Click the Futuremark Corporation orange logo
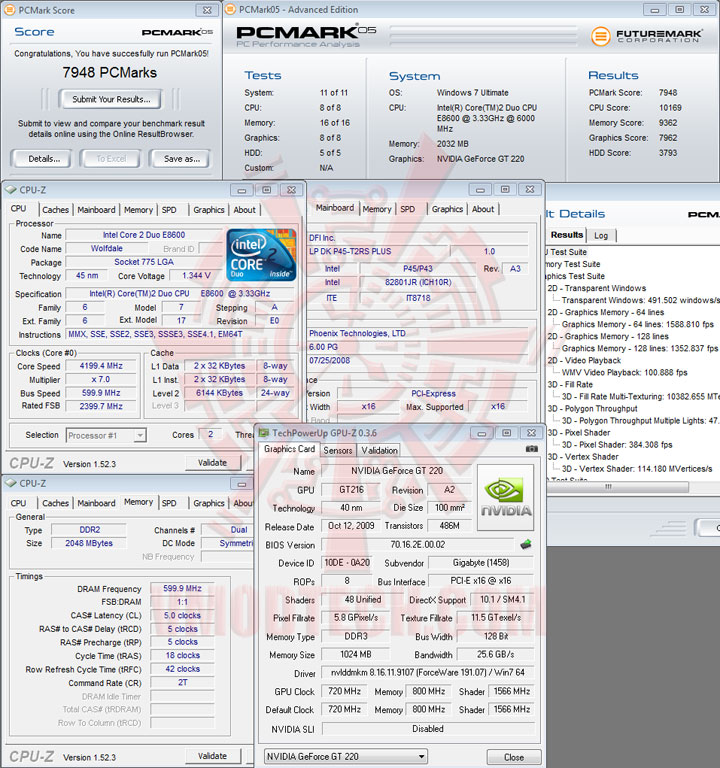Viewport: 720px width, 768px height. [x=600, y=36]
